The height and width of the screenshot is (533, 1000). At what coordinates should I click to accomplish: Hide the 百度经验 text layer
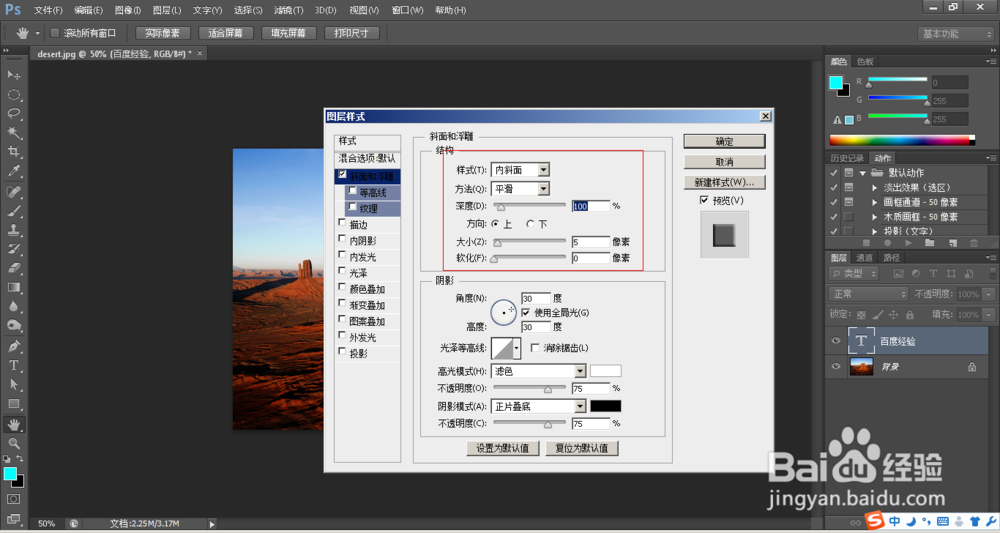click(x=836, y=341)
